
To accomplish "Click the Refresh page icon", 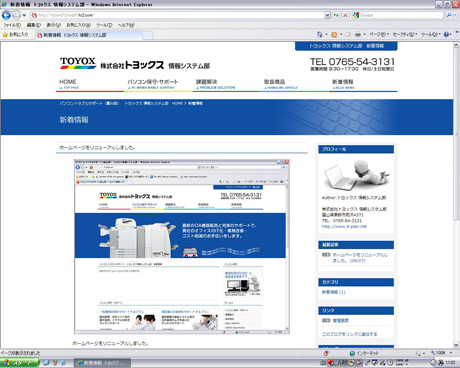I will tap(336, 15).
